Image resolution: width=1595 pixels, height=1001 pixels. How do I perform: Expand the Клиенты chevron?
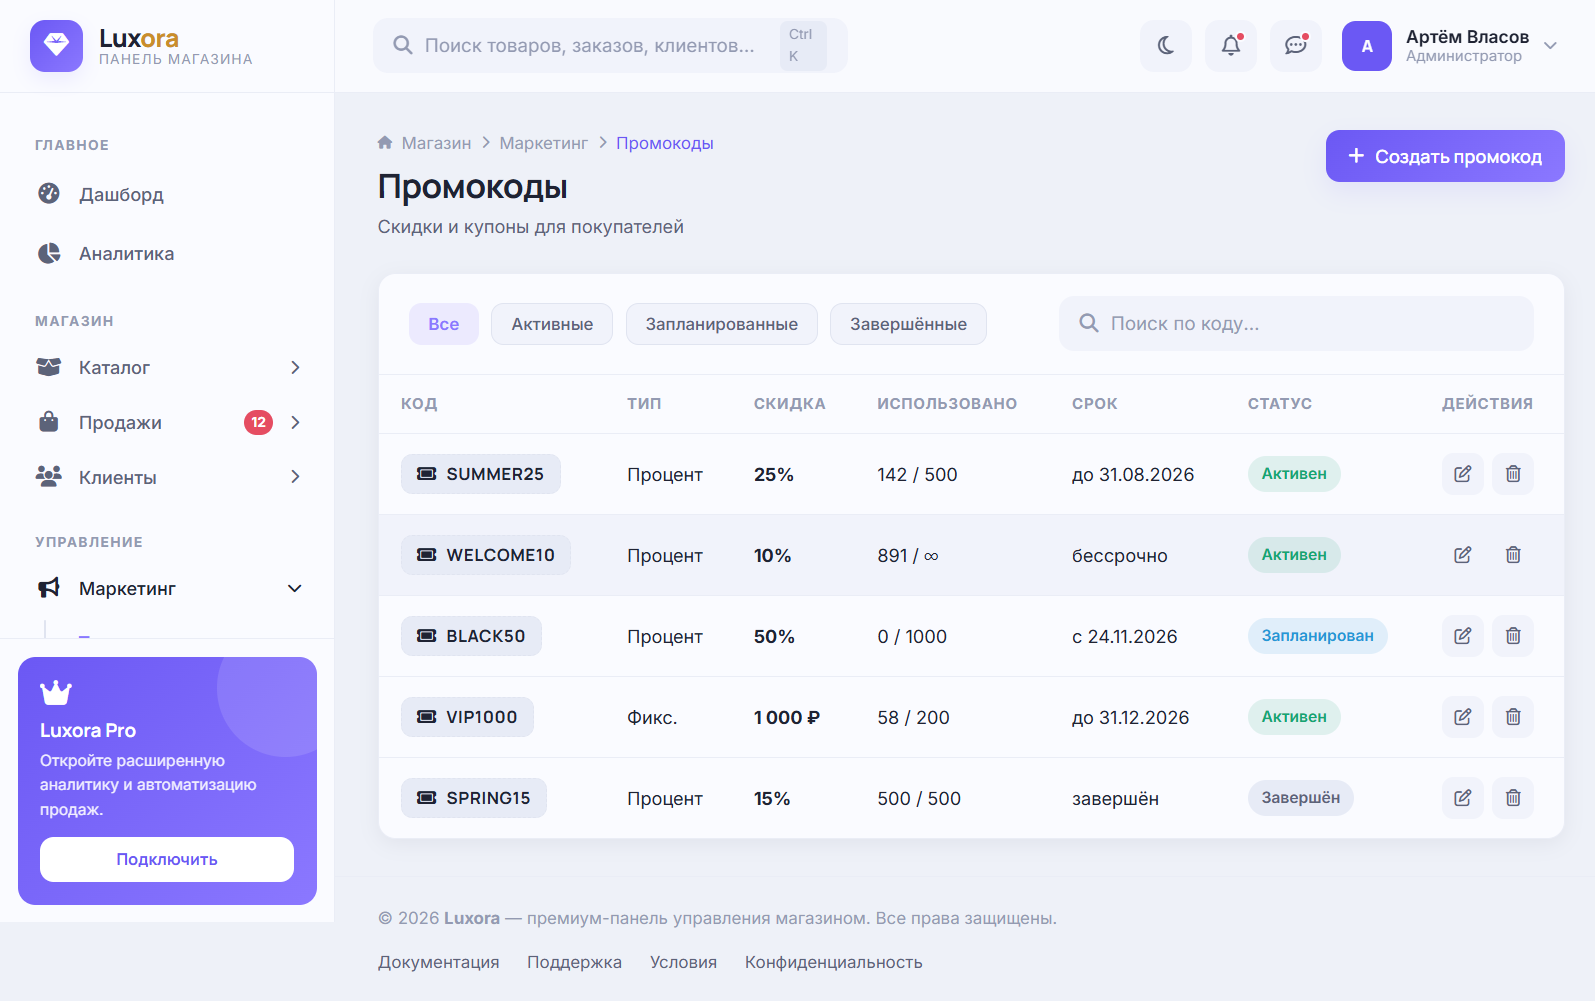295,478
